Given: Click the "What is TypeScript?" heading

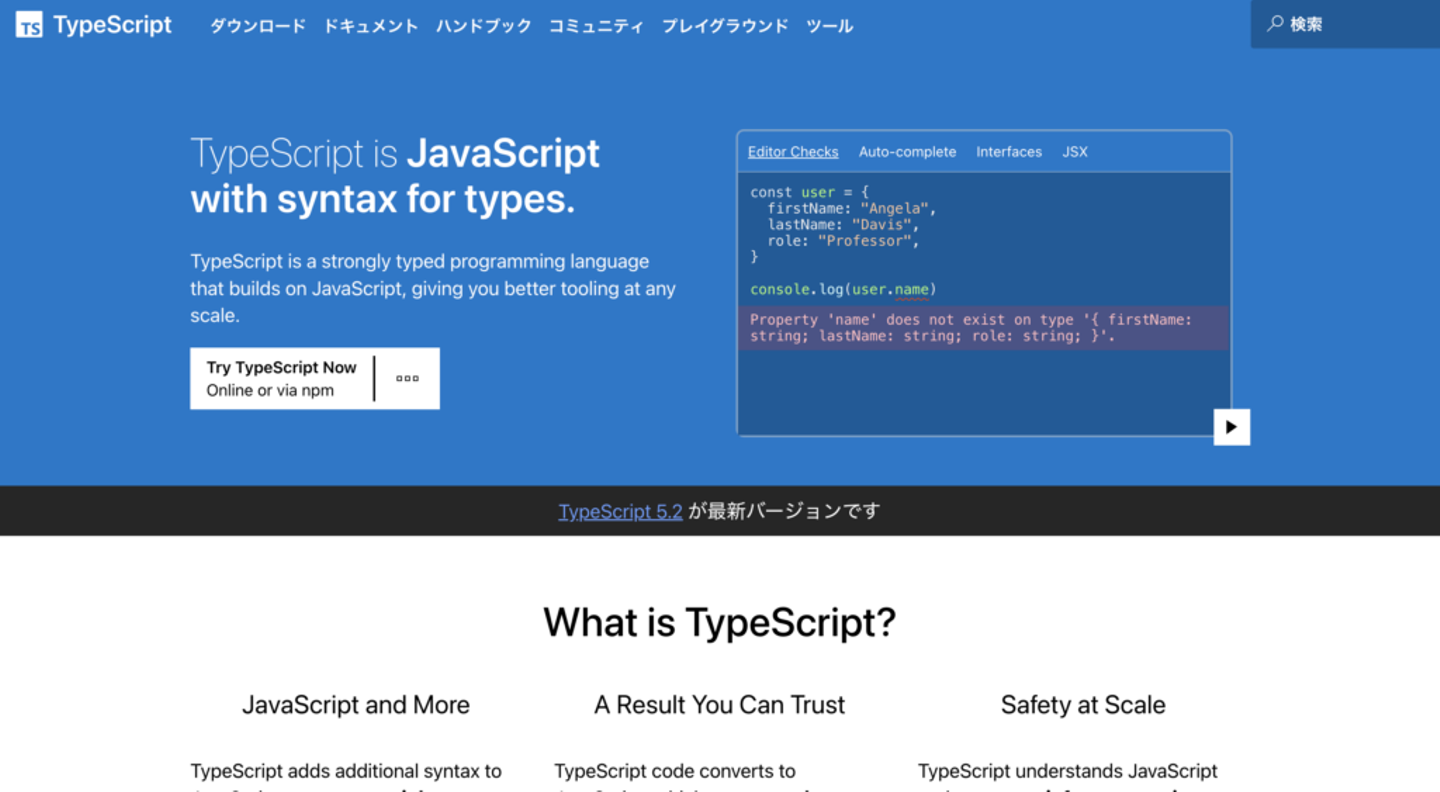Looking at the screenshot, I should tap(720, 622).
